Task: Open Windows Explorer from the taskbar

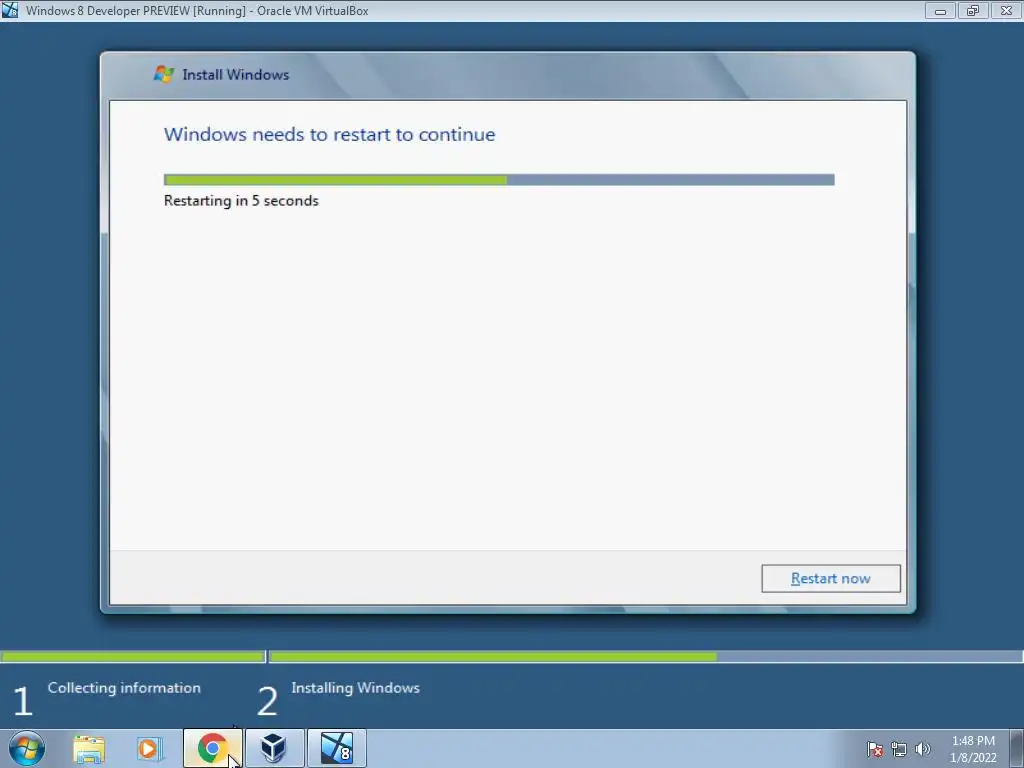Action: point(89,748)
